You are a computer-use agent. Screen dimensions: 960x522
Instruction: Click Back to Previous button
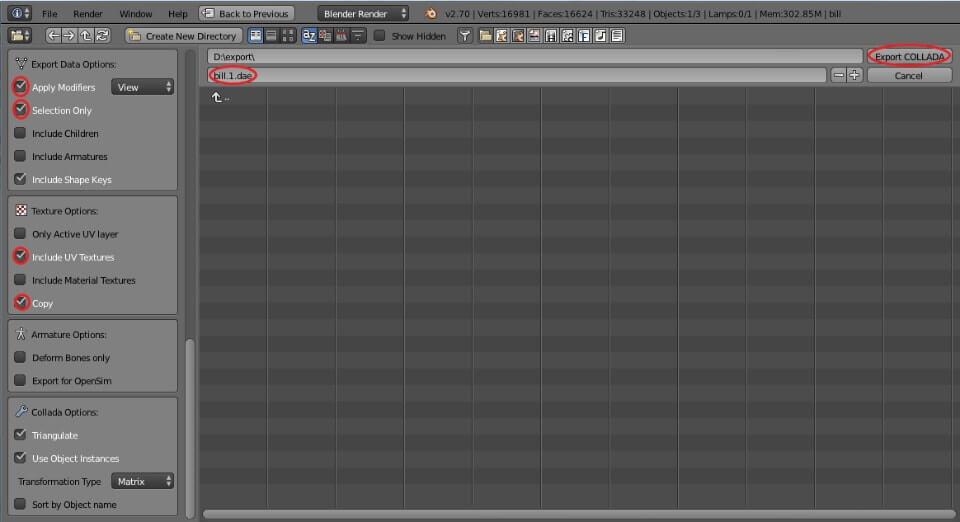(246, 13)
